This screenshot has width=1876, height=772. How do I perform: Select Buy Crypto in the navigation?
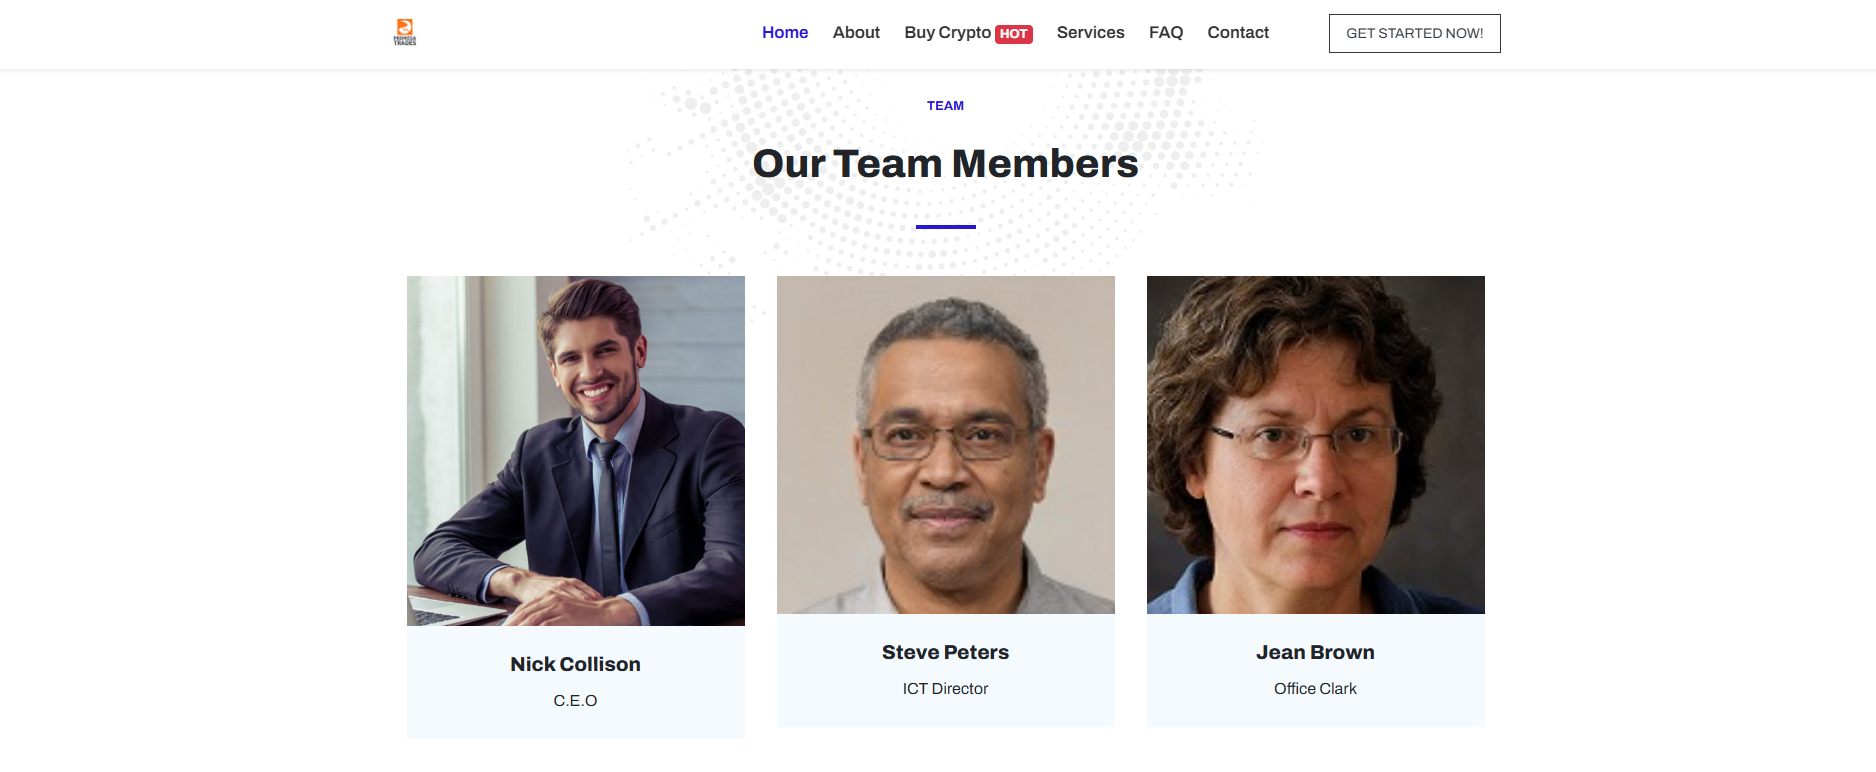(947, 33)
